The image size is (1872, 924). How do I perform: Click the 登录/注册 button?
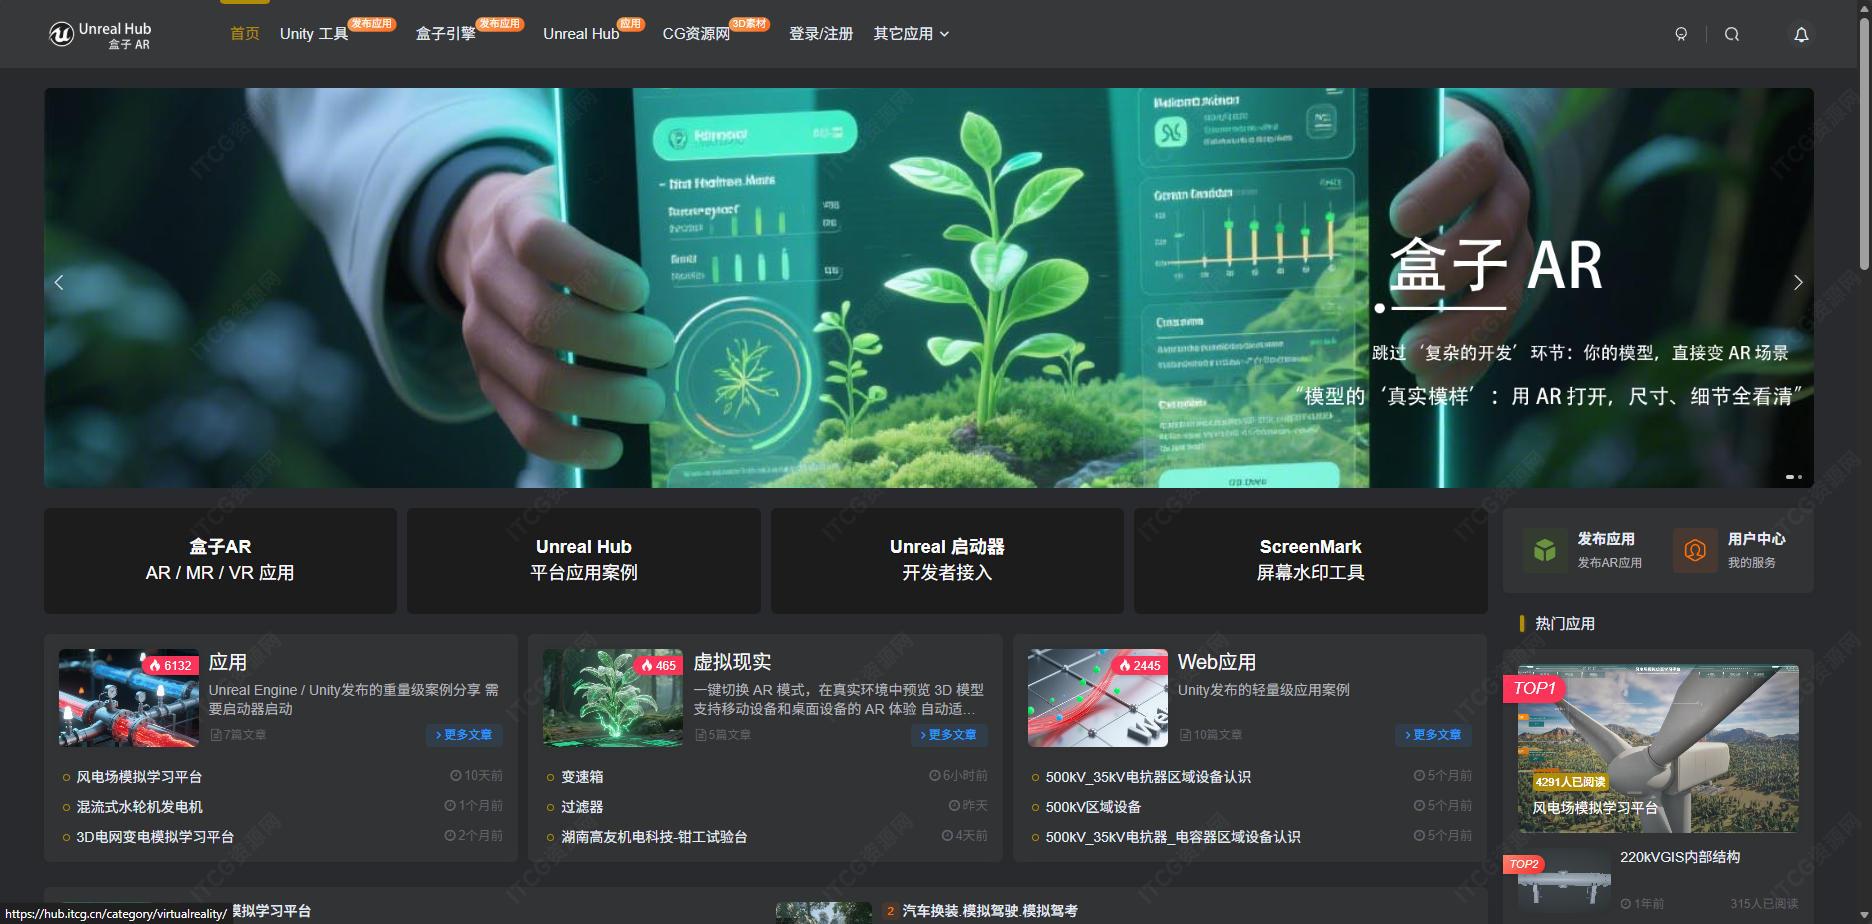click(819, 33)
